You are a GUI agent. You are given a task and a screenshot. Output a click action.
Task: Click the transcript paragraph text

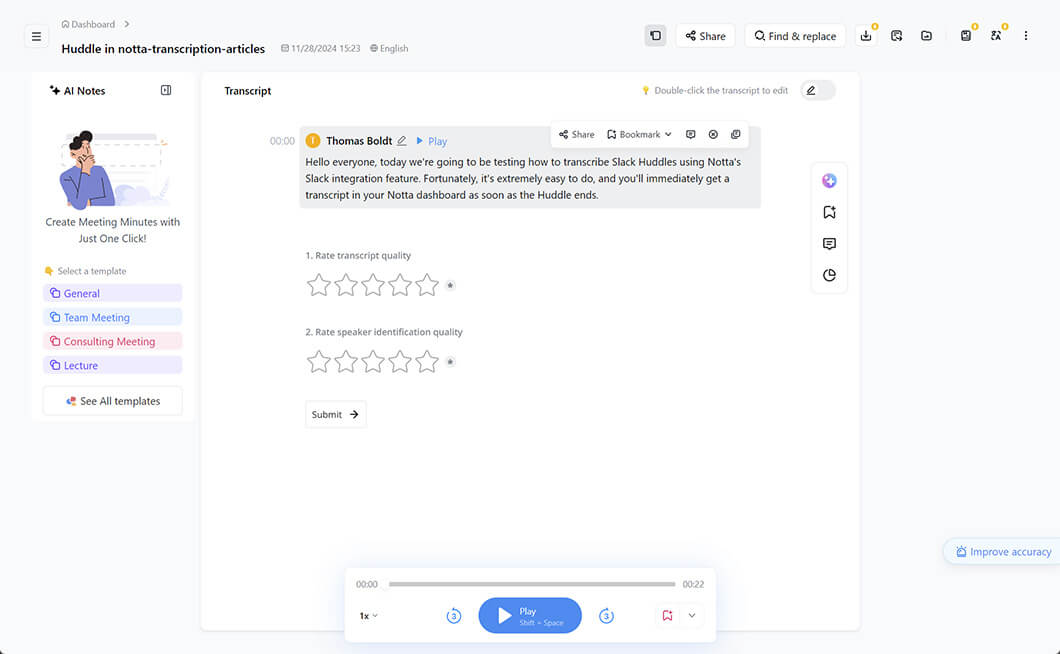pyautogui.click(x=523, y=179)
